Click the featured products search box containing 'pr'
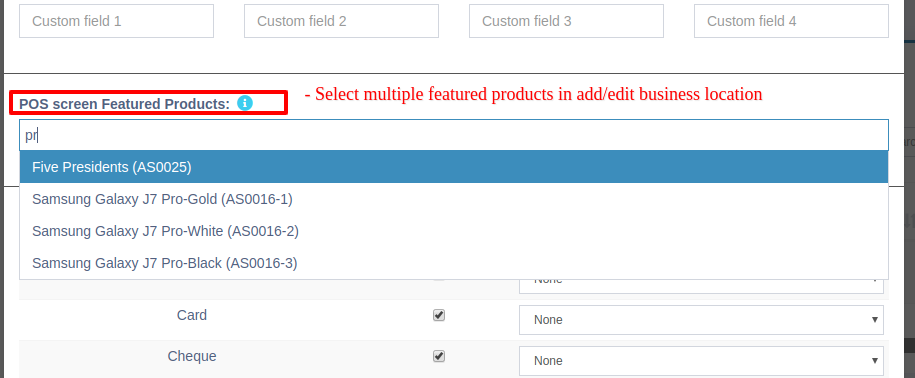The image size is (915, 378). click(x=454, y=135)
